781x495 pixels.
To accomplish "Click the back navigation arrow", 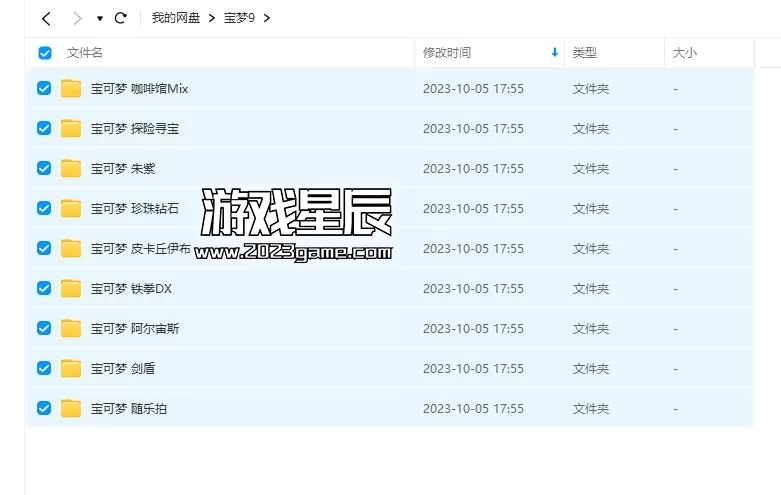I will click(x=46, y=18).
